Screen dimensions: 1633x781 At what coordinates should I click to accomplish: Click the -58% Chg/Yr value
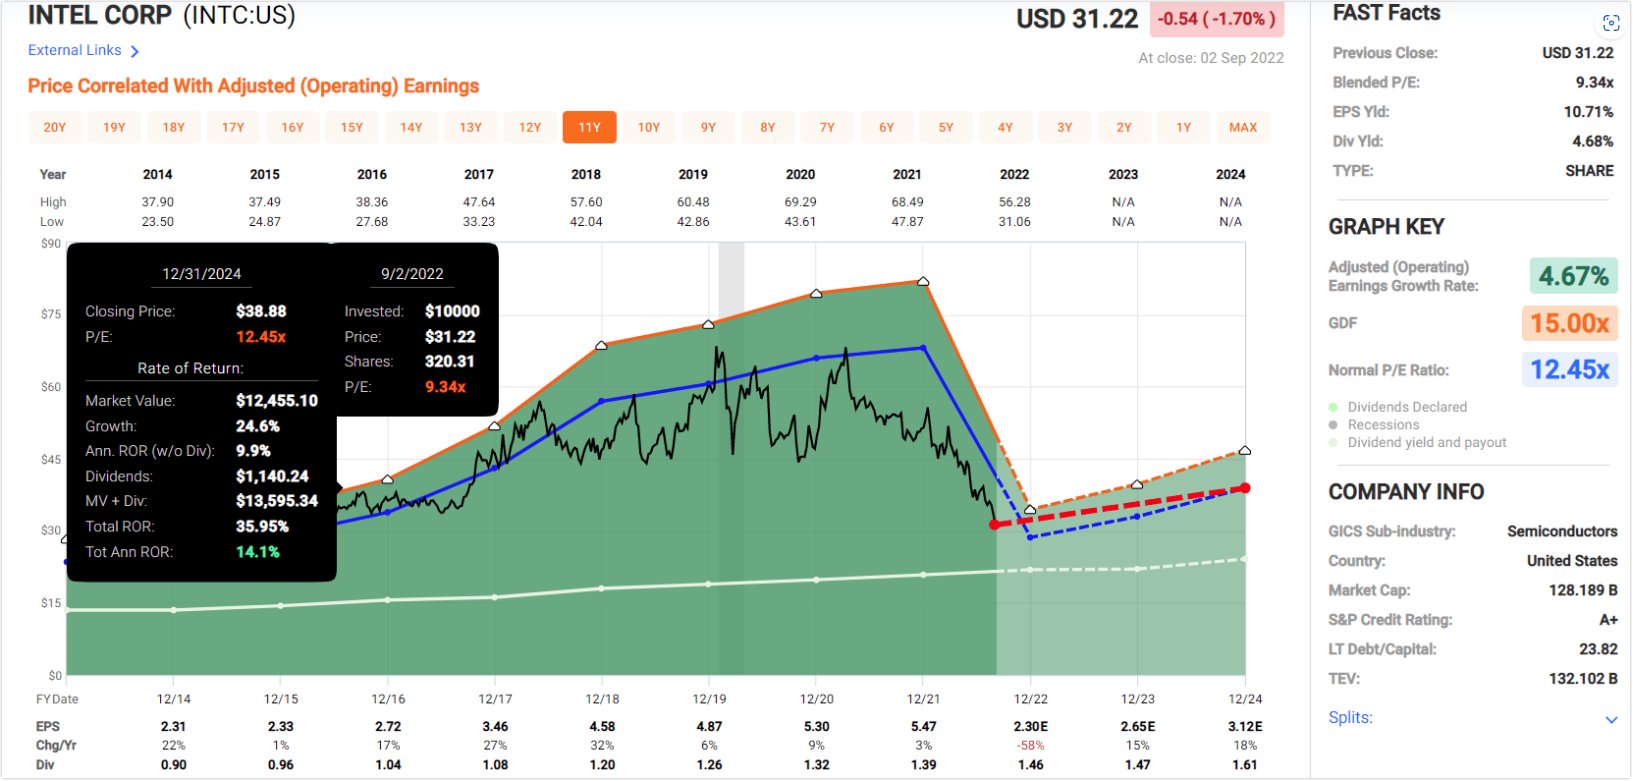pyautogui.click(x=1030, y=746)
